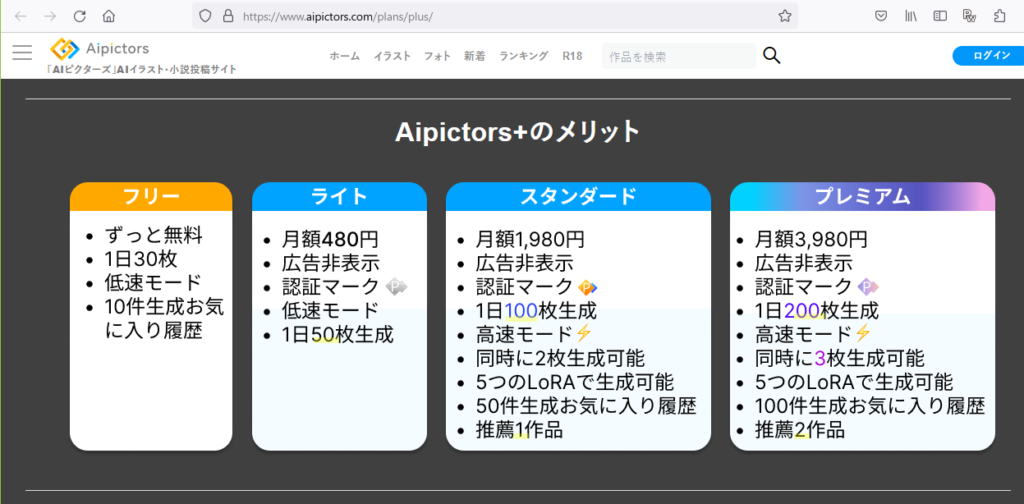Viewport: 1024px width, 504px height.
Task: Click the padlock site security icon
Action: coord(228,16)
